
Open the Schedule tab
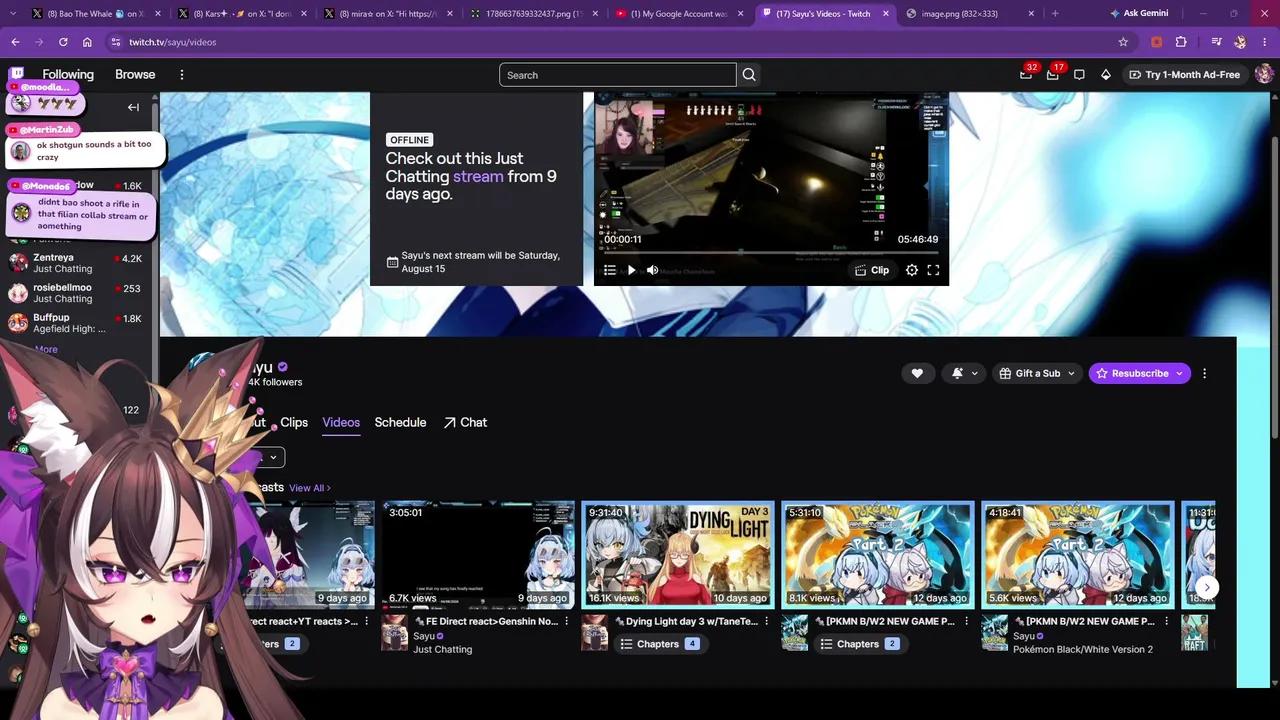(400, 422)
